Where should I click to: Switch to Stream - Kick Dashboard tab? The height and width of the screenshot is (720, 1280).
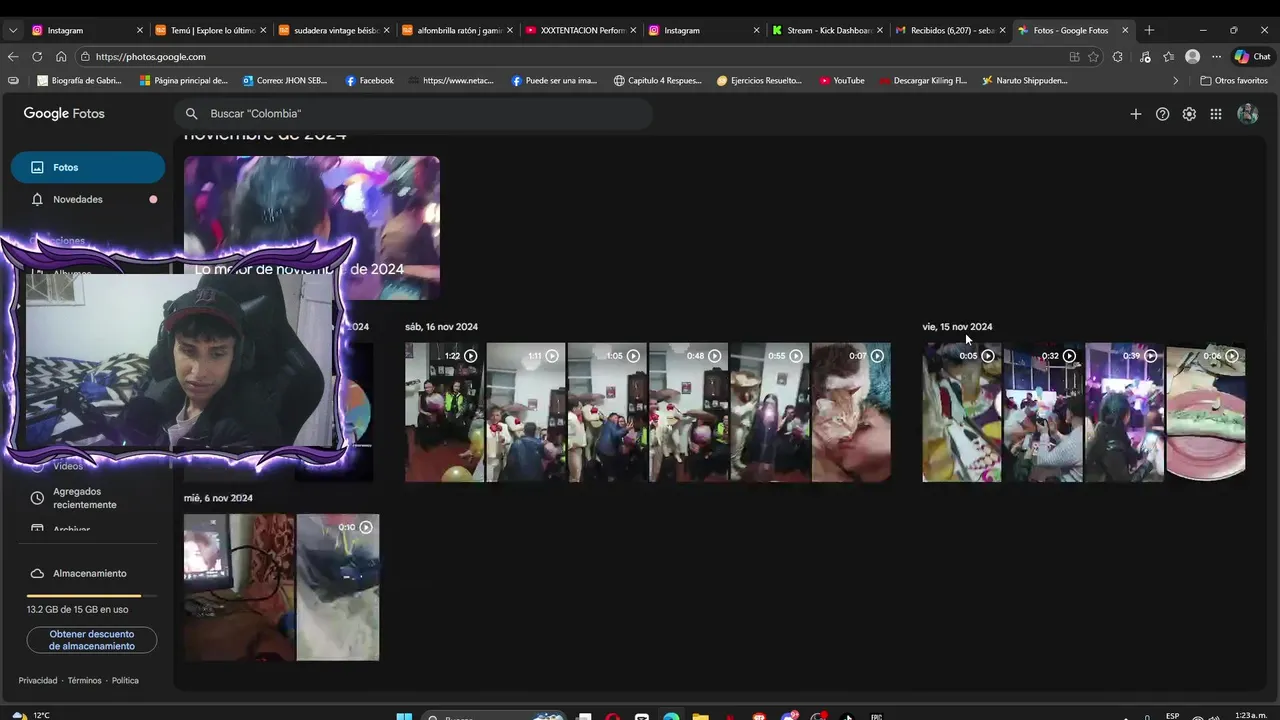(x=827, y=30)
